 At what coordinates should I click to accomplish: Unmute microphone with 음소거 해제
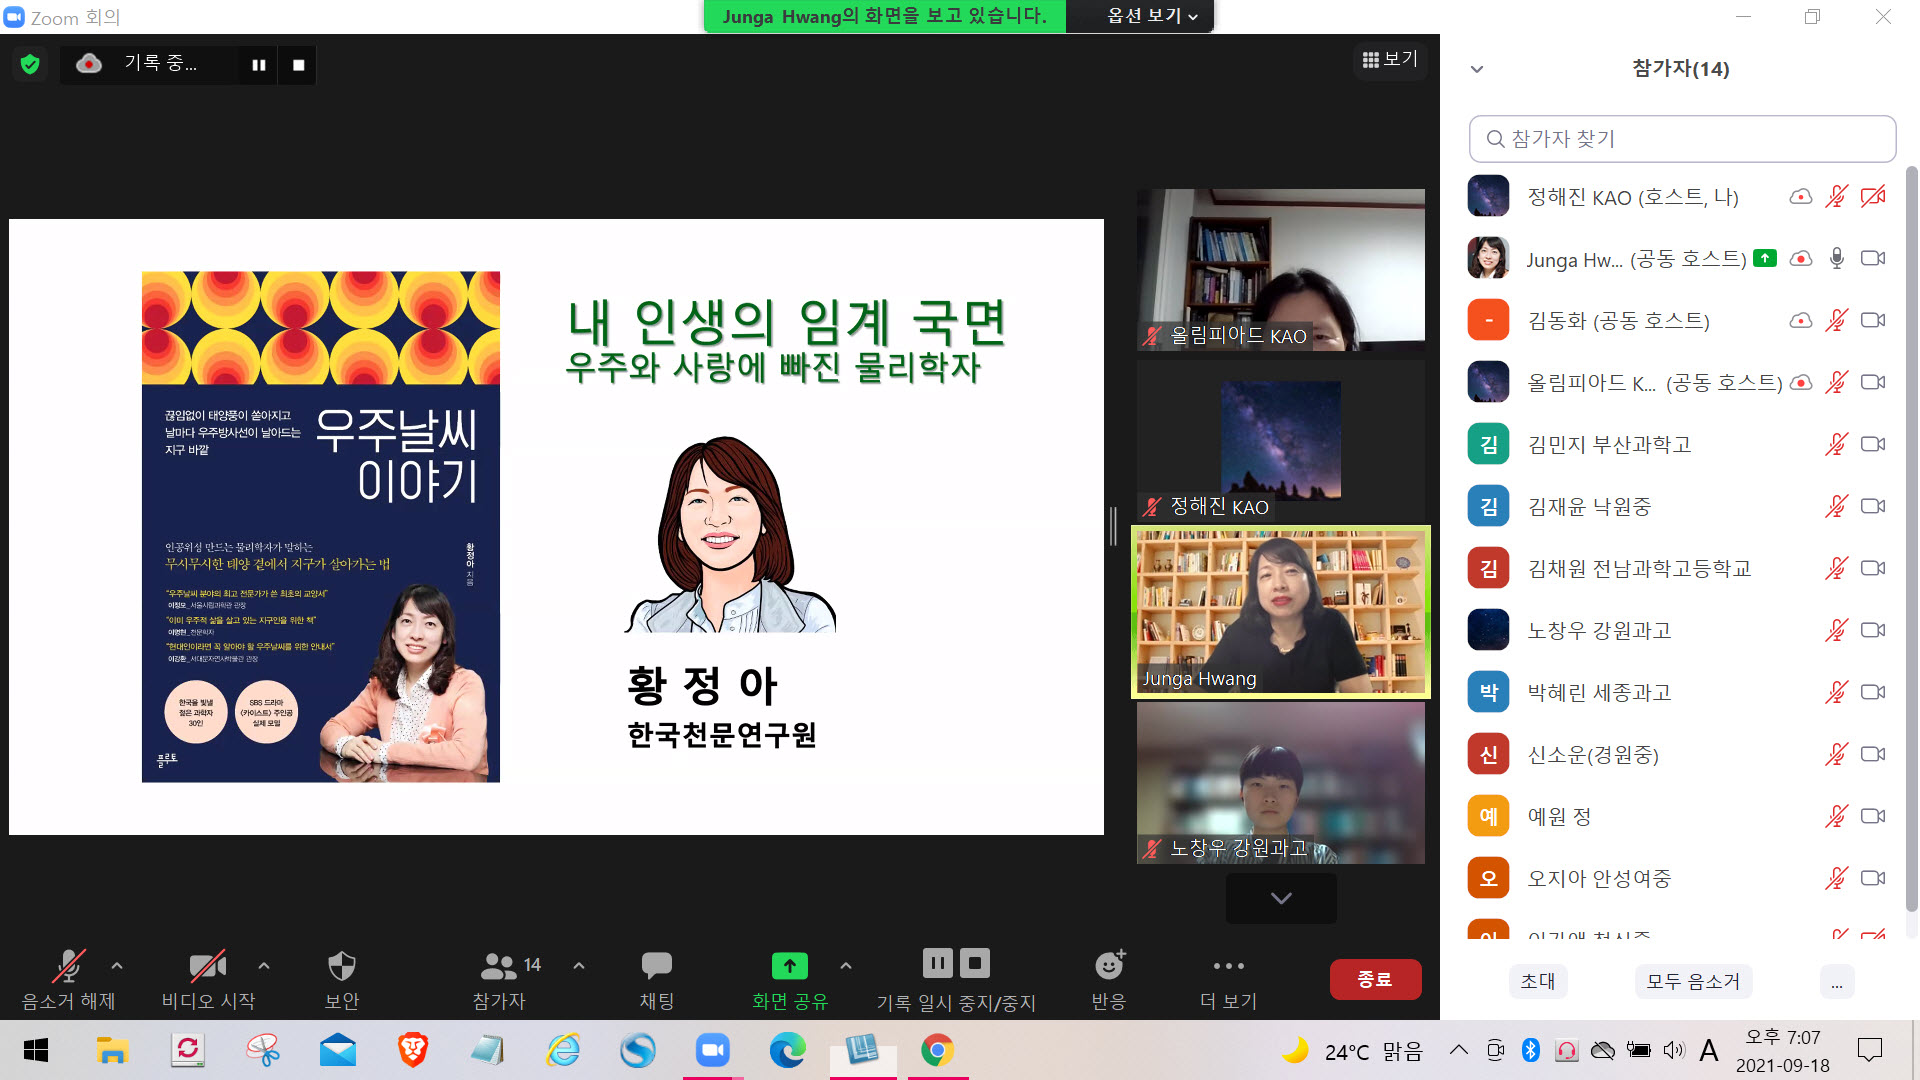pyautogui.click(x=68, y=979)
